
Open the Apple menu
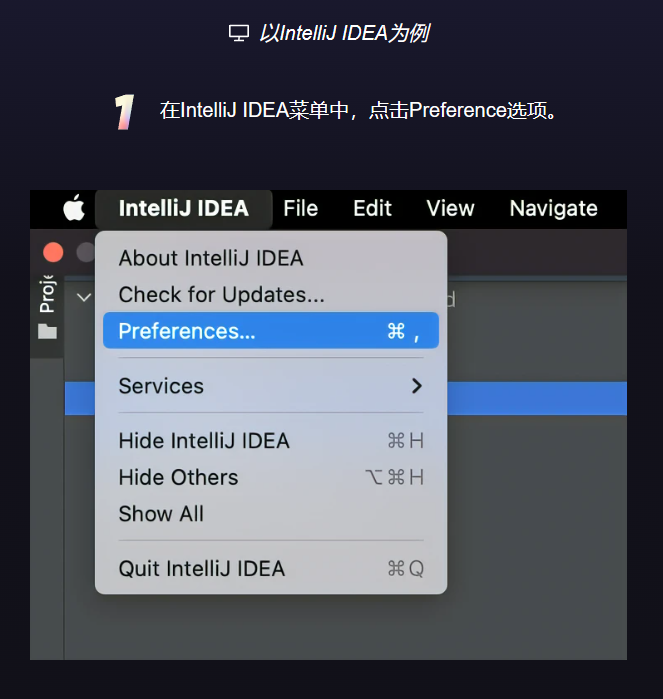(74, 208)
